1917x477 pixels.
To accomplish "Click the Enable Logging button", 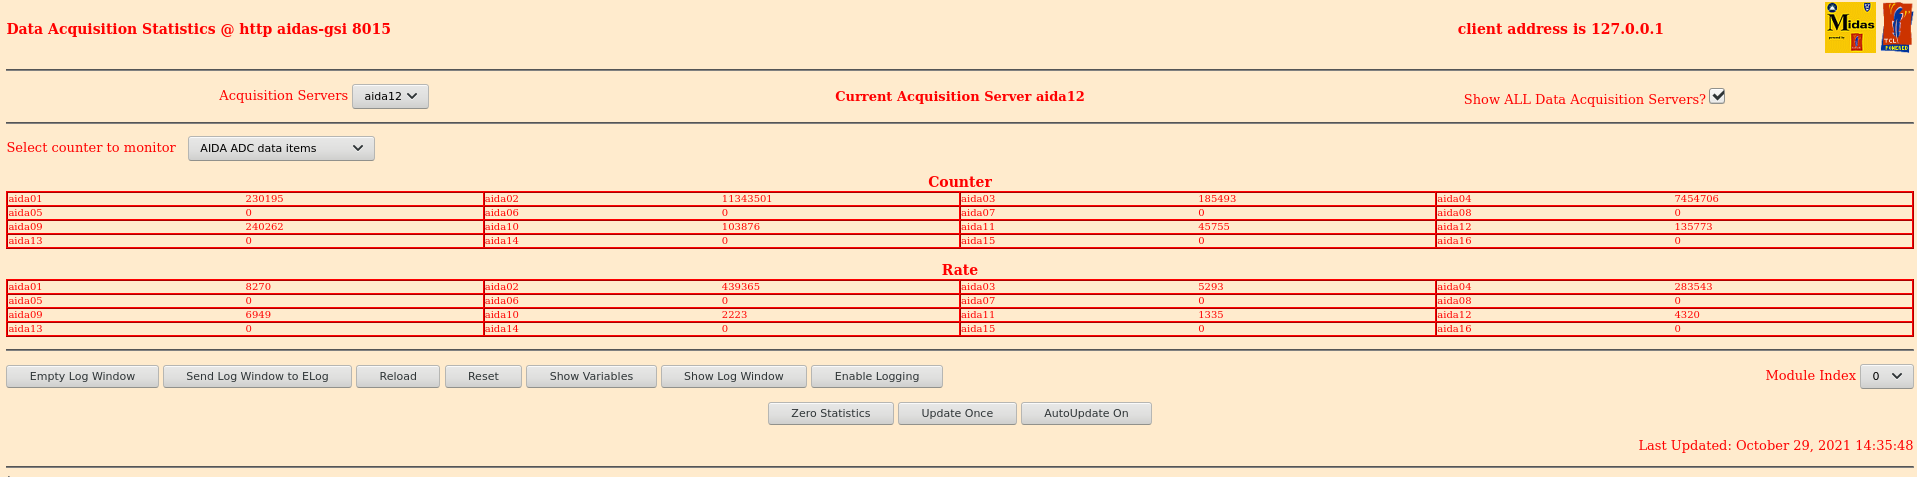I will 876,377.
